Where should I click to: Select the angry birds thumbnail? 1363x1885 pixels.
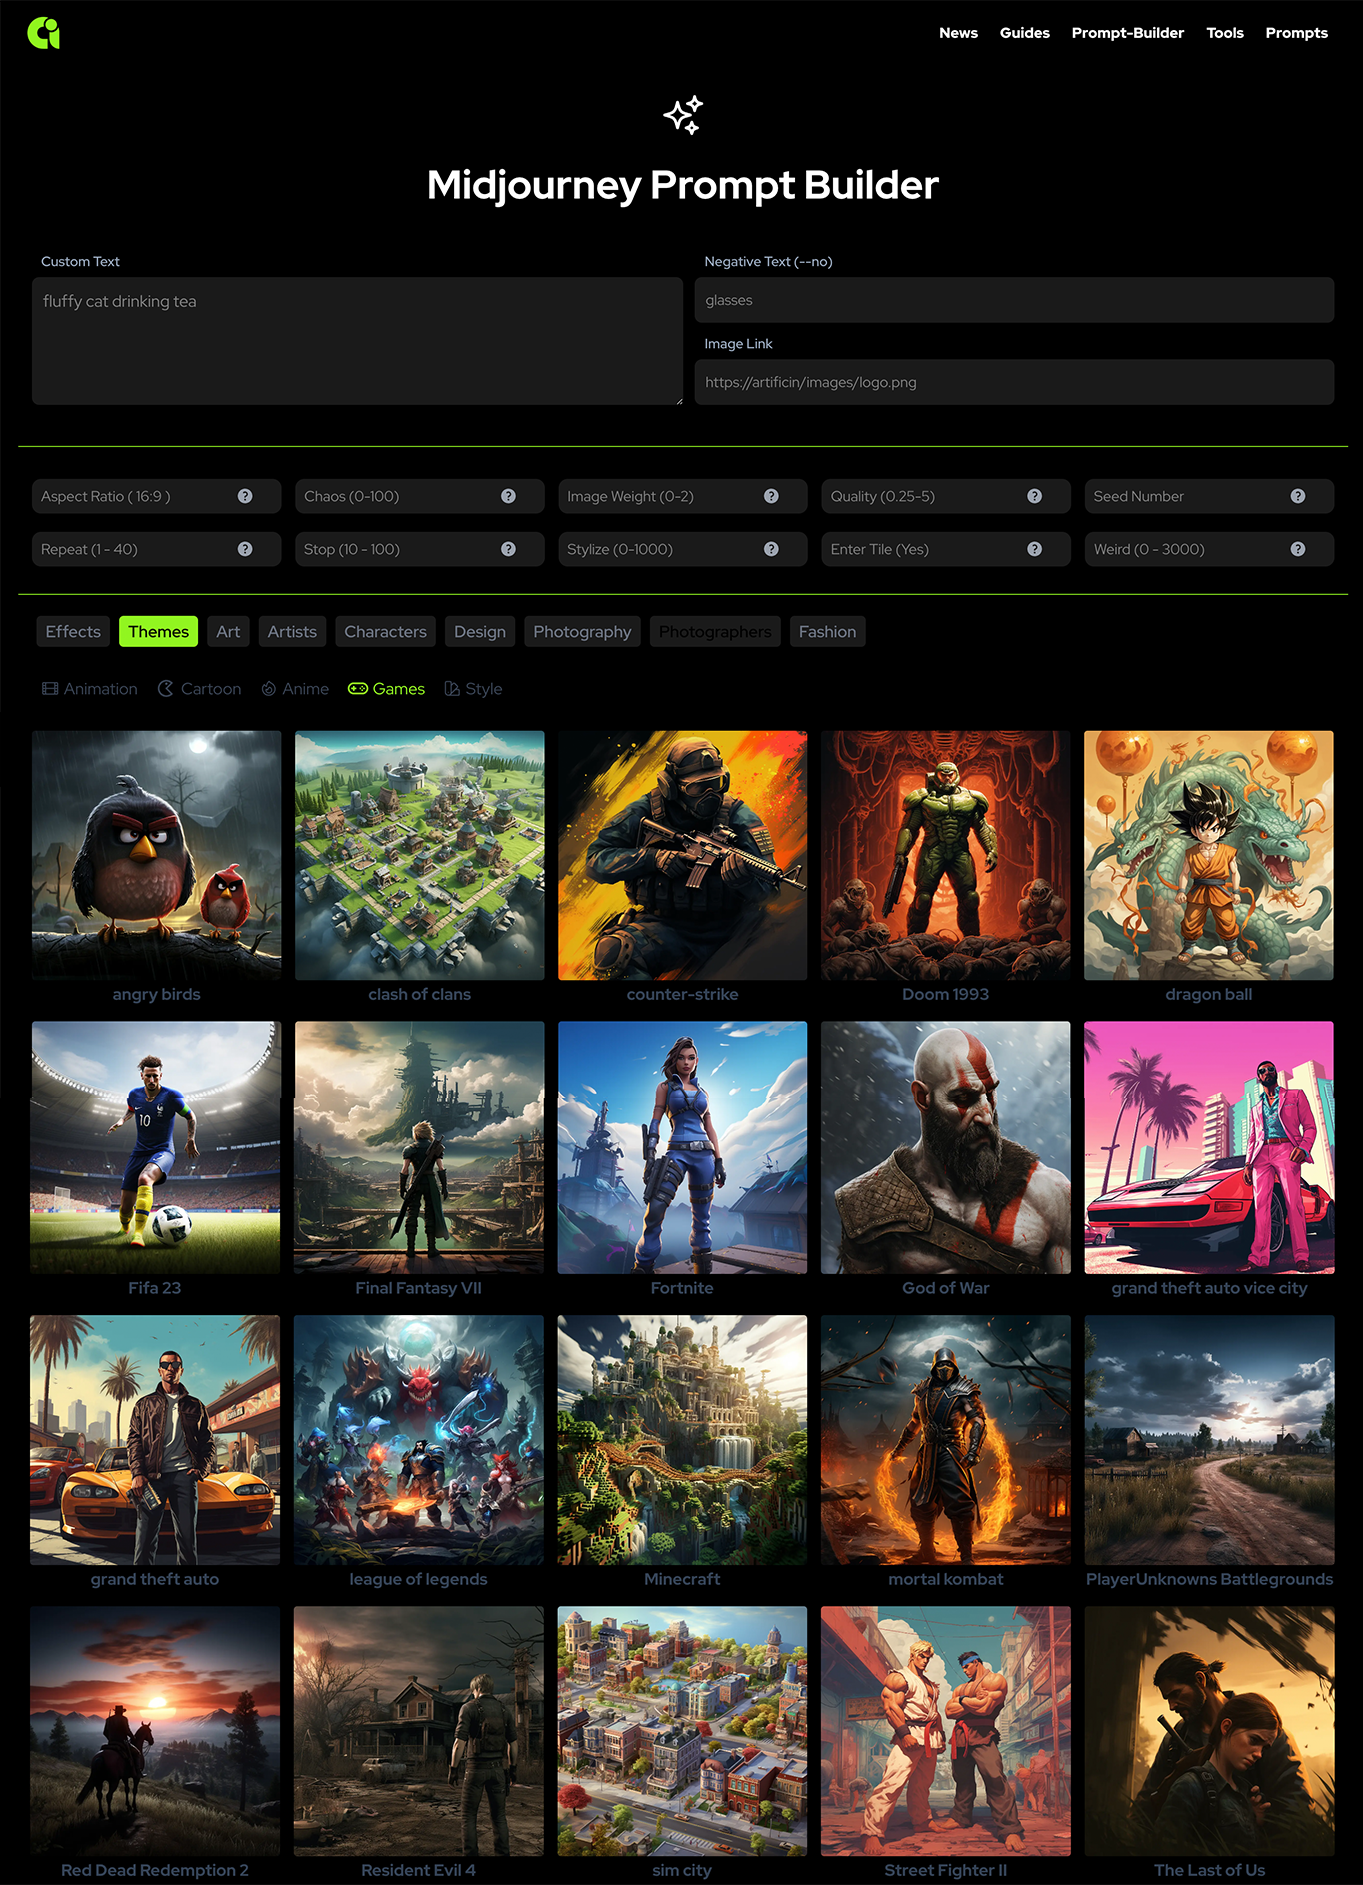(156, 855)
